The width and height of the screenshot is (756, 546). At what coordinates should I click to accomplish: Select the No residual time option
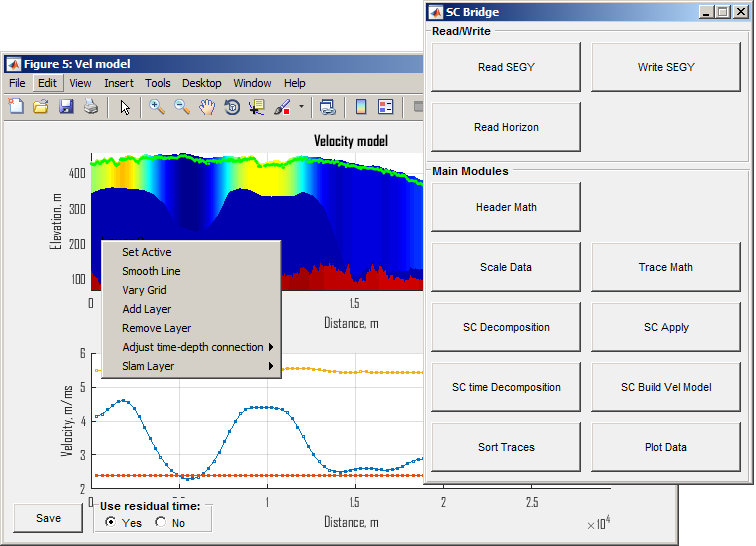(161, 522)
